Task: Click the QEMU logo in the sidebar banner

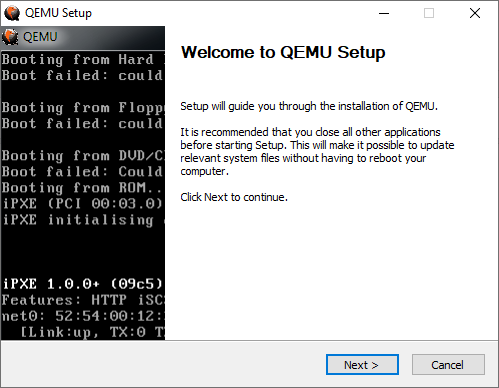Action: (x=10, y=37)
